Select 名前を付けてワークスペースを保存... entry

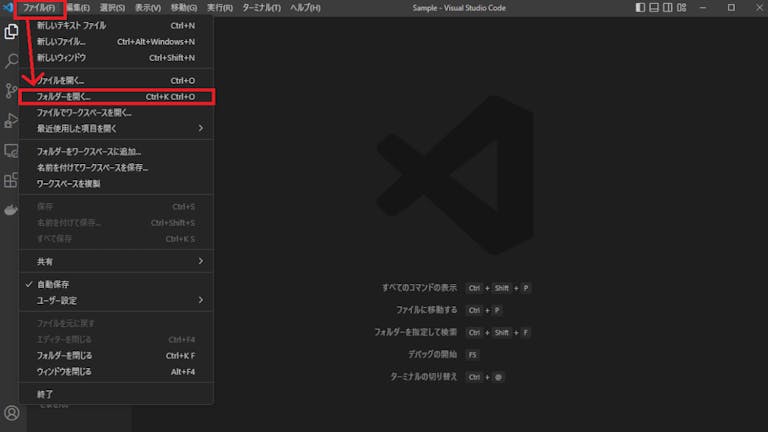tap(116, 168)
